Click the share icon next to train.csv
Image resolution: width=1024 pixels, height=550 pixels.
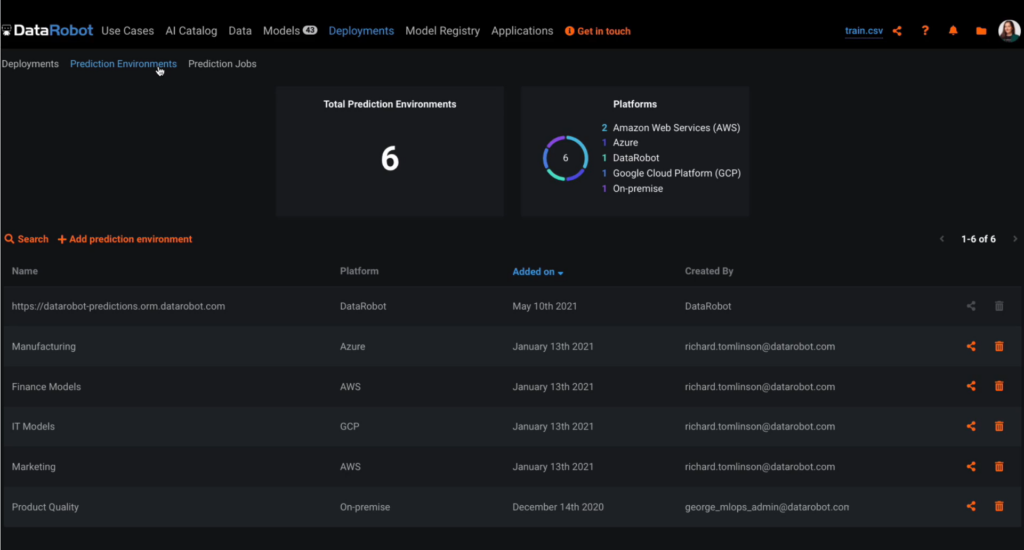point(897,31)
